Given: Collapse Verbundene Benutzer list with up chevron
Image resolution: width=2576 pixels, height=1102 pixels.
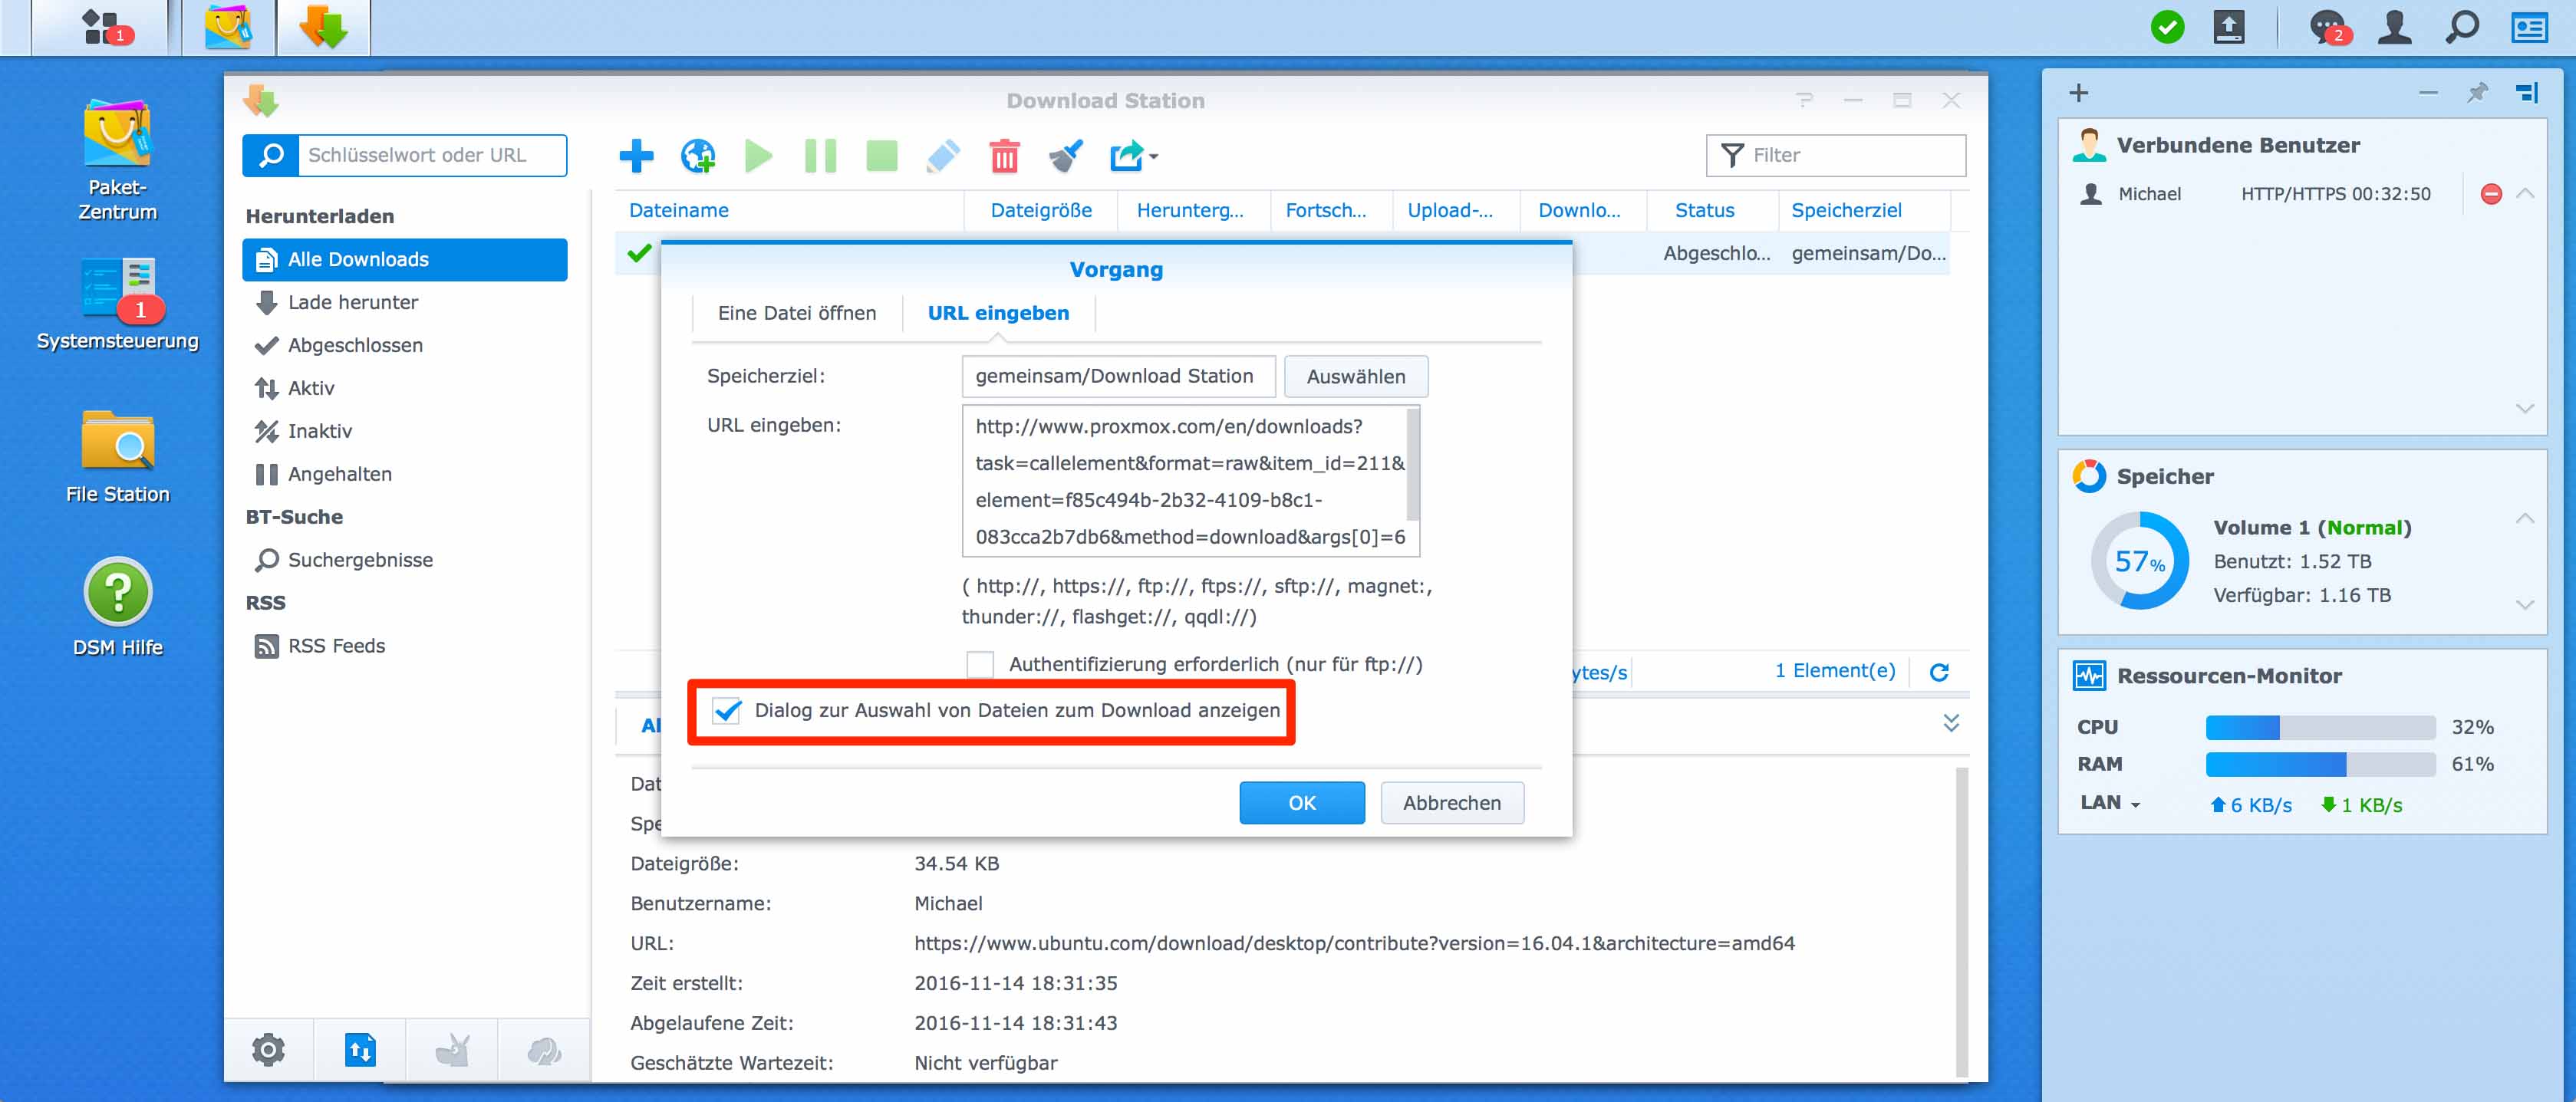Looking at the screenshot, I should click(2524, 193).
